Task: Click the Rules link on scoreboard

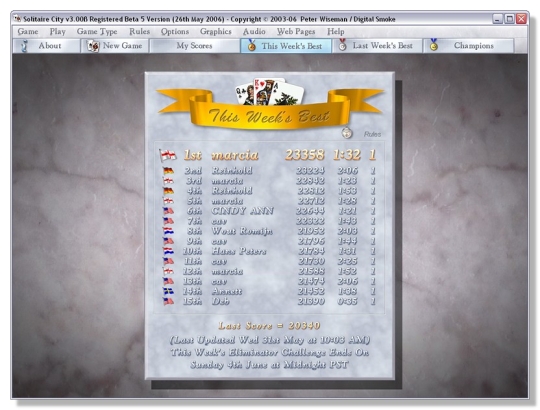Action: [372, 134]
